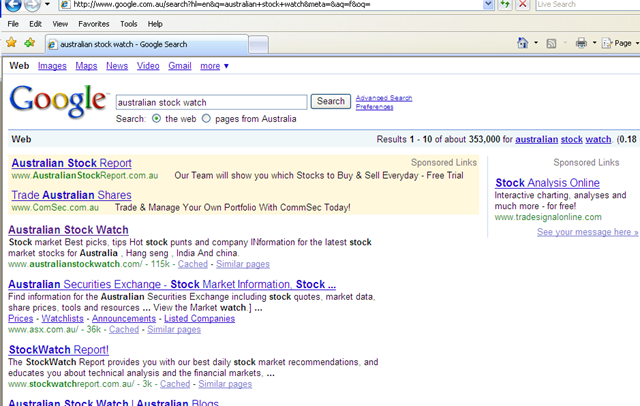Click 'stock' link in the results bar
Viewport: 640px width, 406px height.
click(571, 140)
